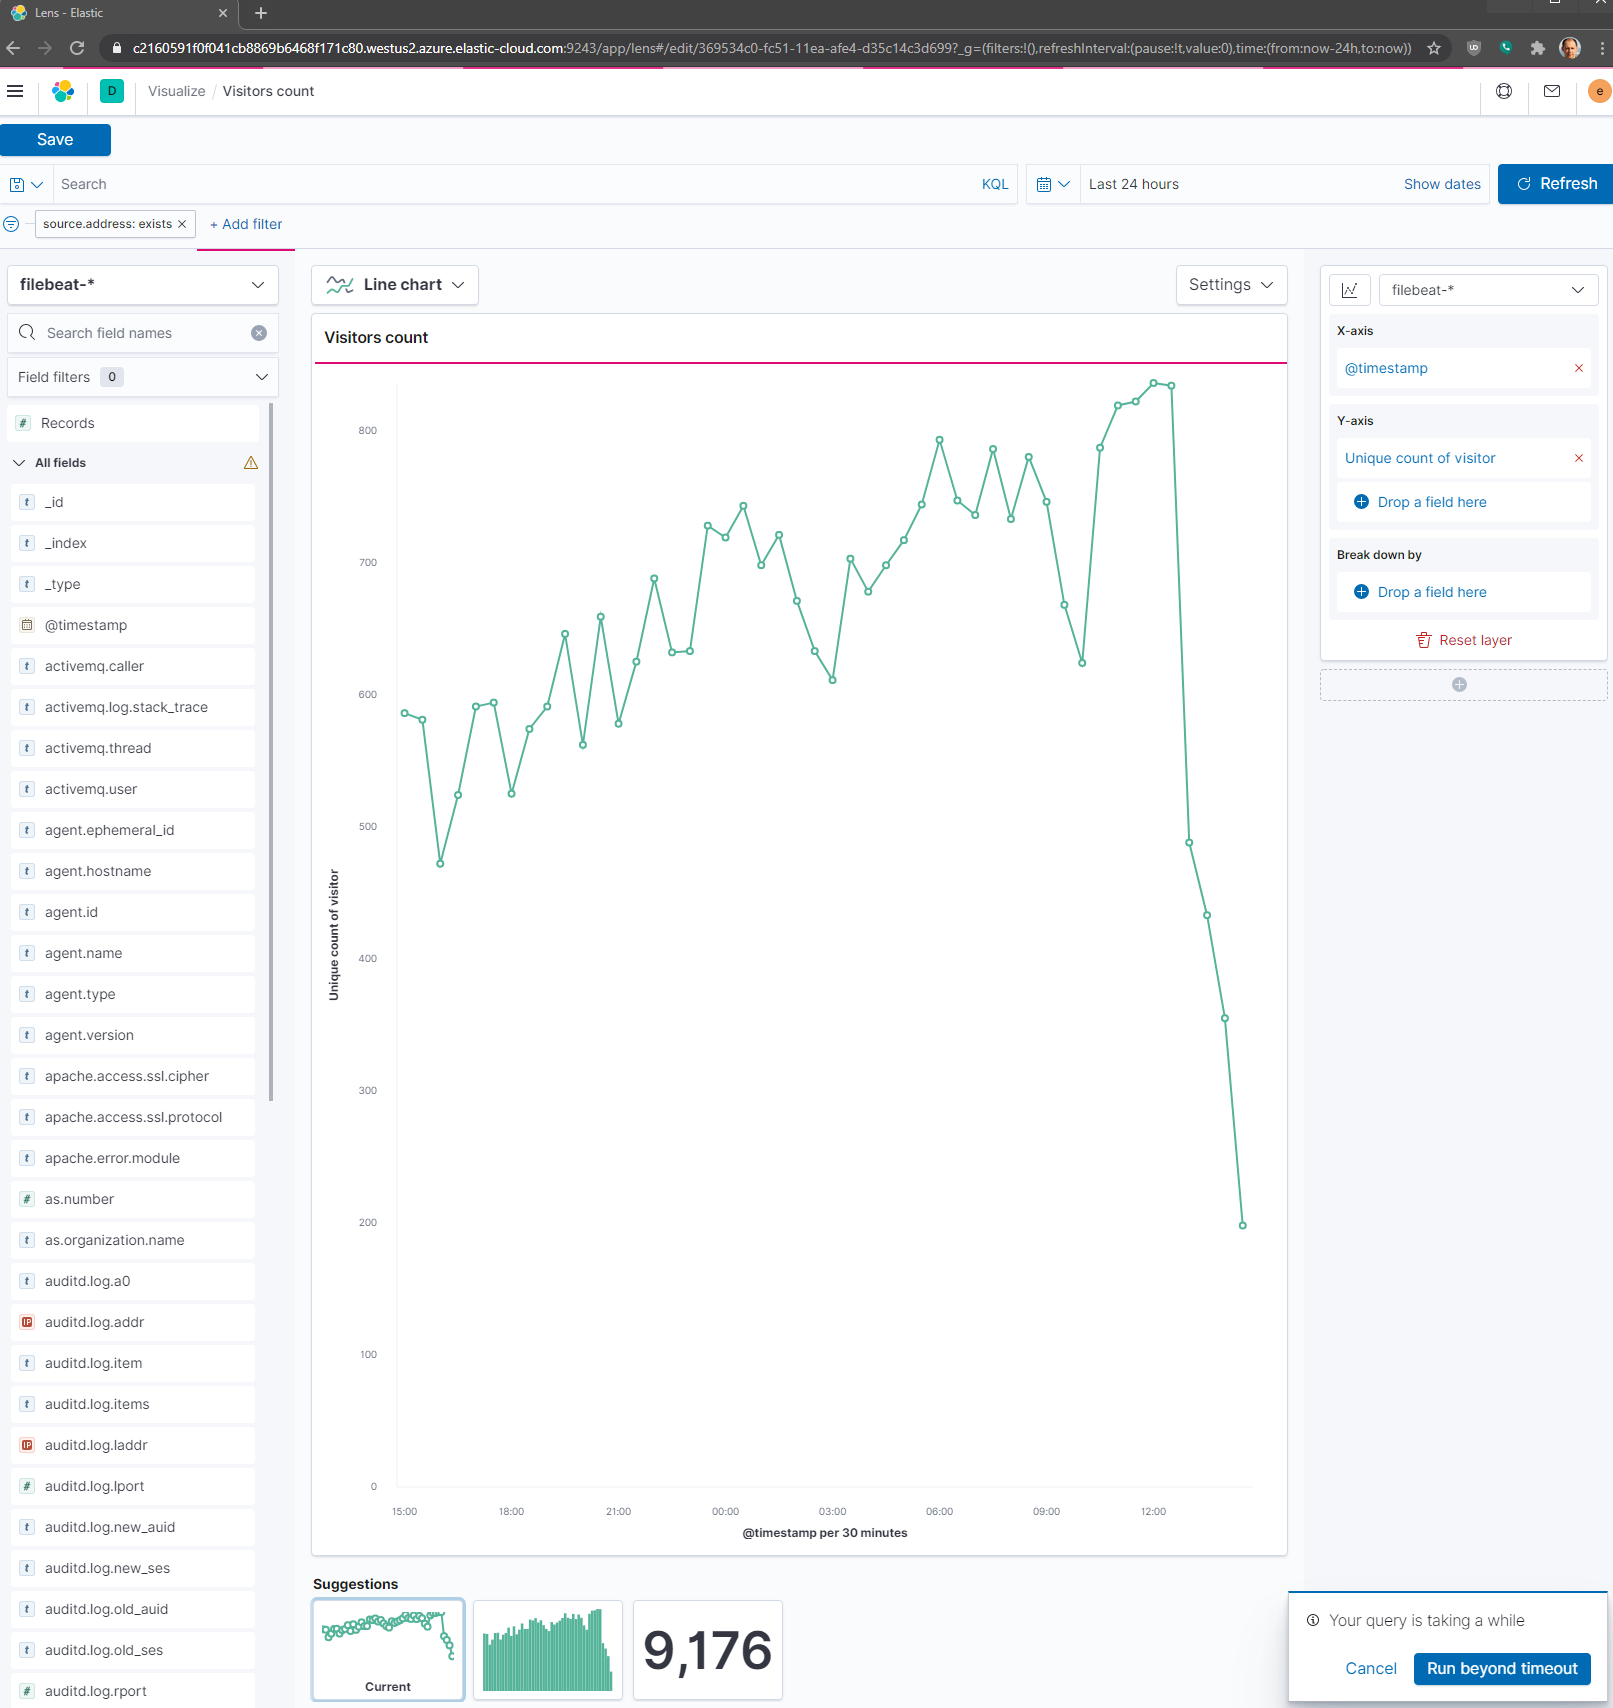This screenshot has height=1708, width=1613.
Task: Open a new browser tab
Action: [x=261, y=13]
